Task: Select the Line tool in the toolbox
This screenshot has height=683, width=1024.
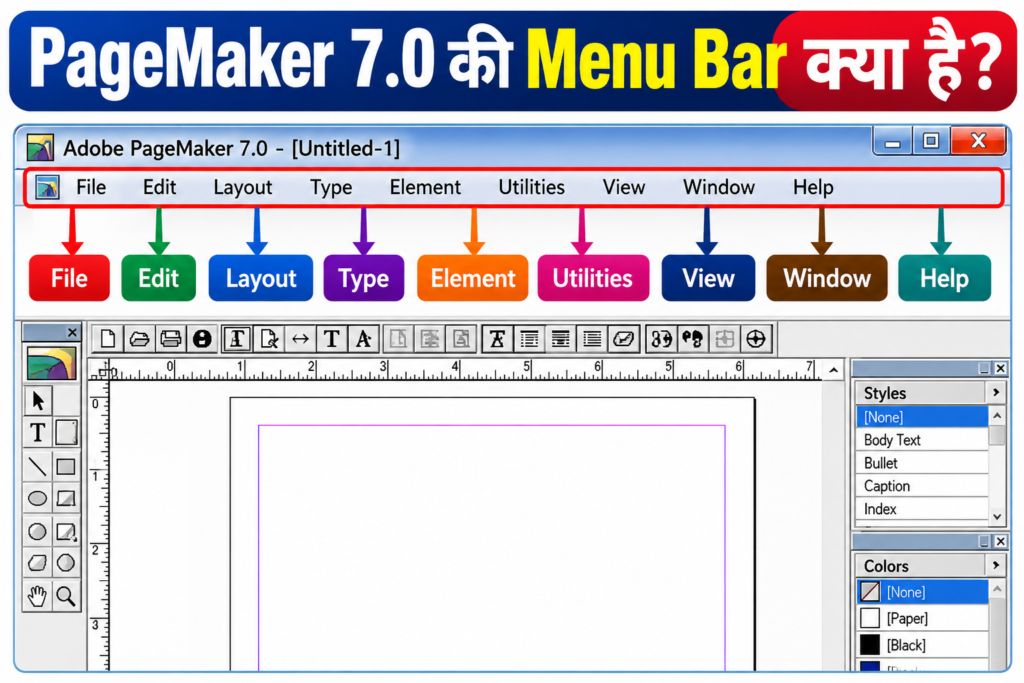Action: tap(37, 466)
